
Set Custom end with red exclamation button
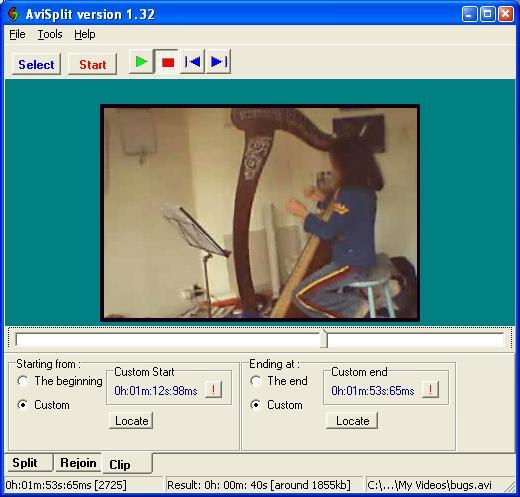pos(430,389)
